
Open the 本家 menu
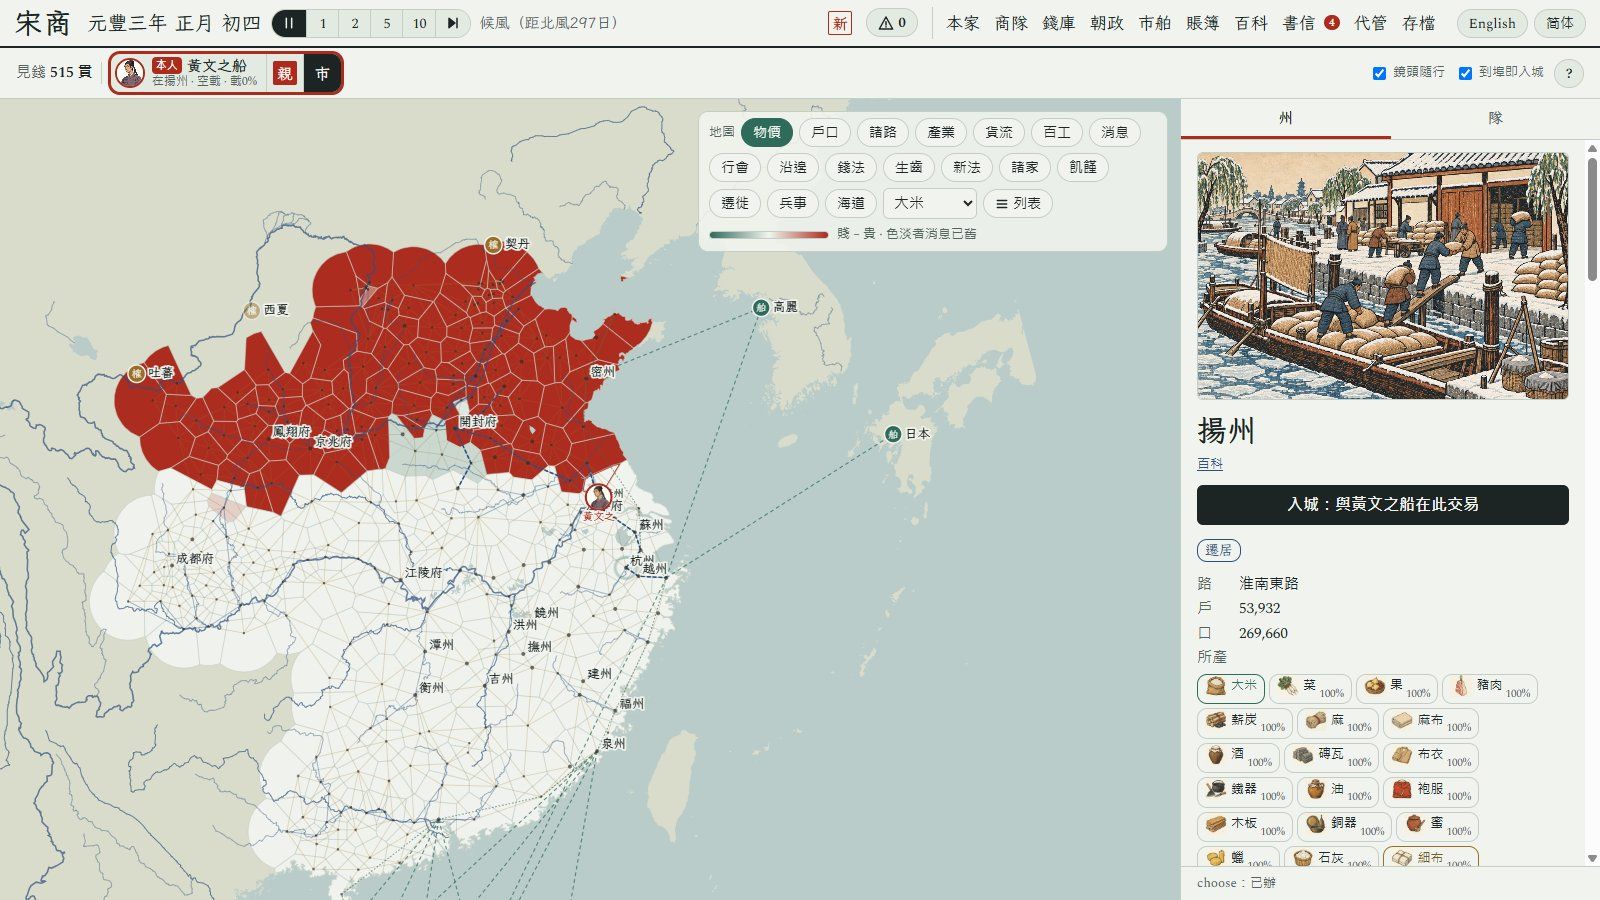963,23
